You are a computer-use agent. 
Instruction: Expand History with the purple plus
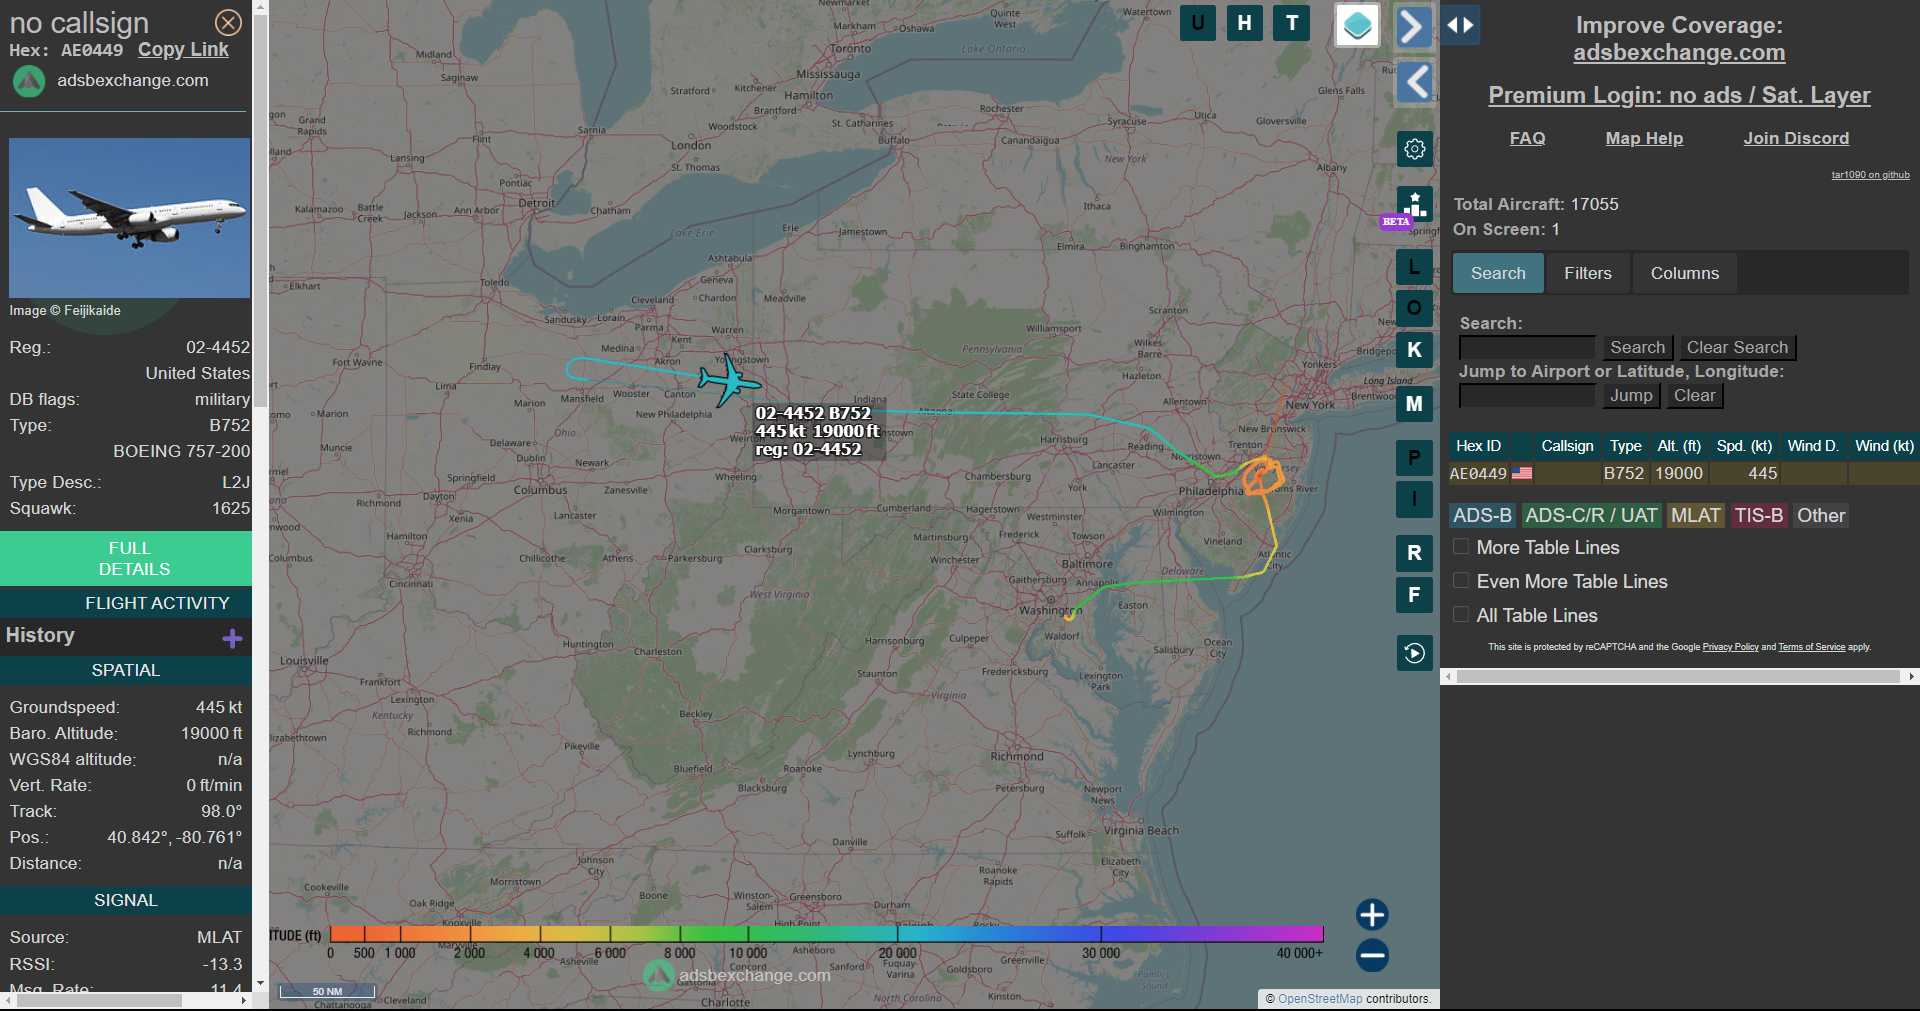(x=233, y=638)
